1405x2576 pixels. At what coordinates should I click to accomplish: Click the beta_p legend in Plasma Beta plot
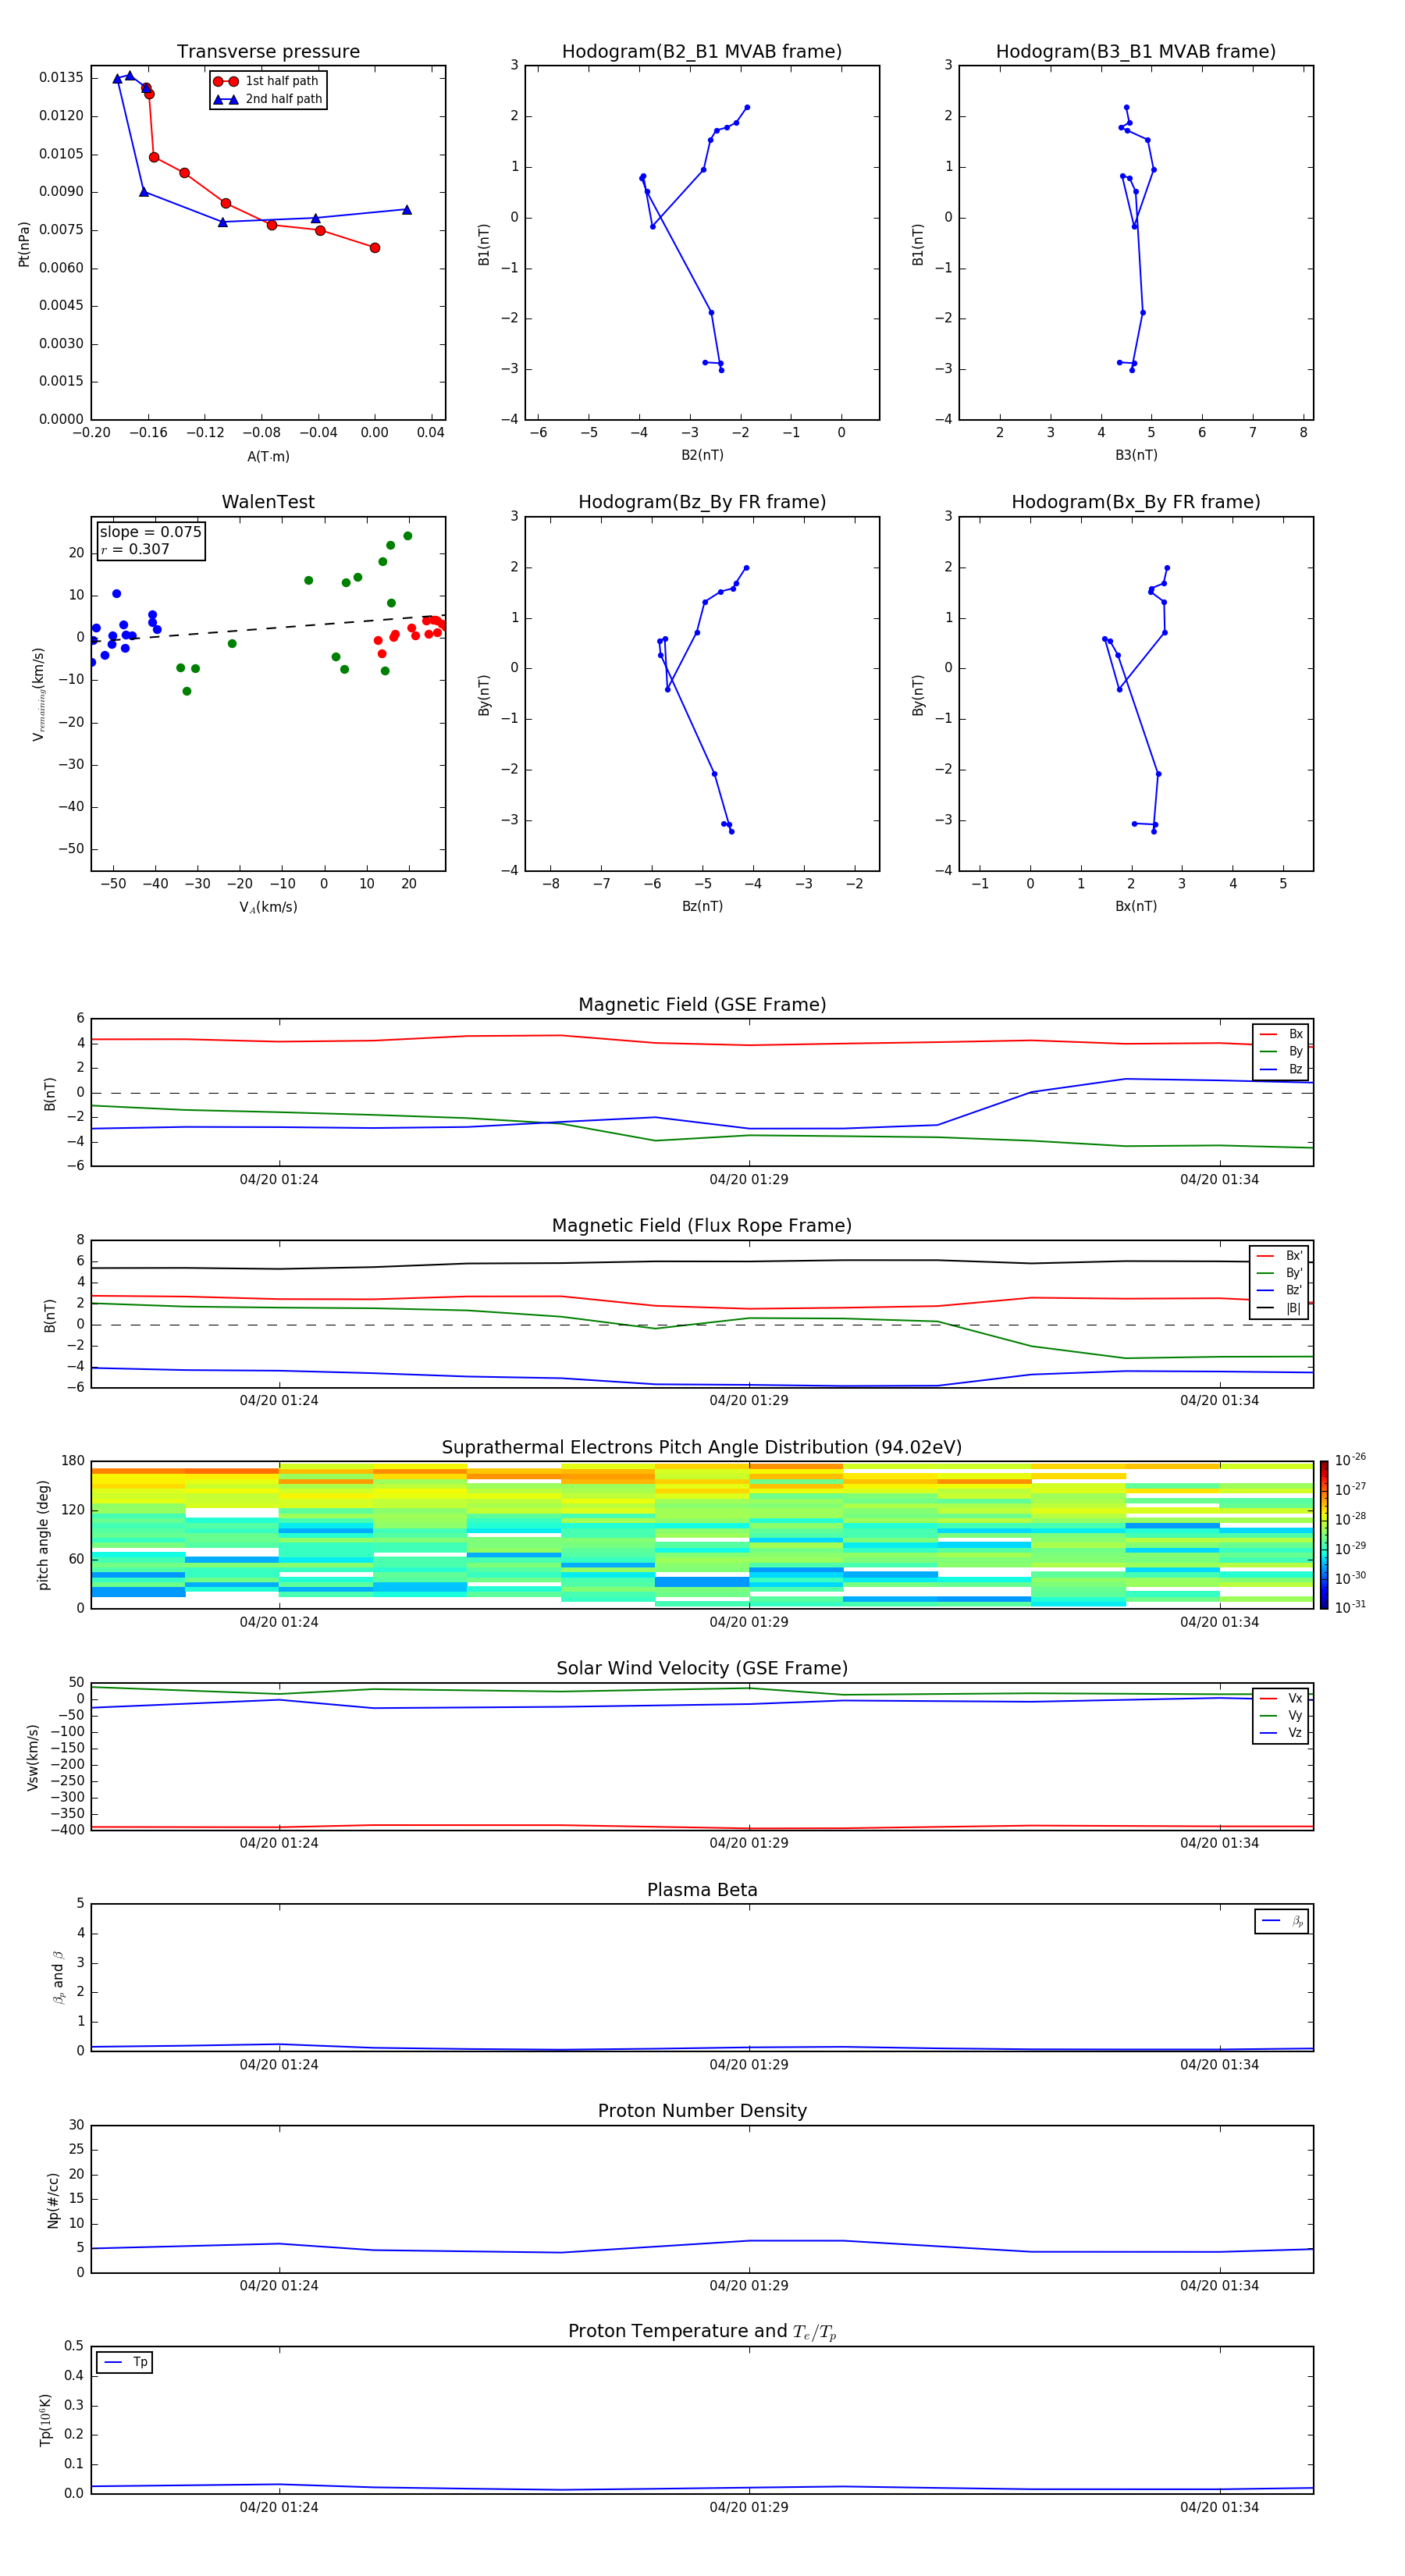(x=1282, y=1921)
